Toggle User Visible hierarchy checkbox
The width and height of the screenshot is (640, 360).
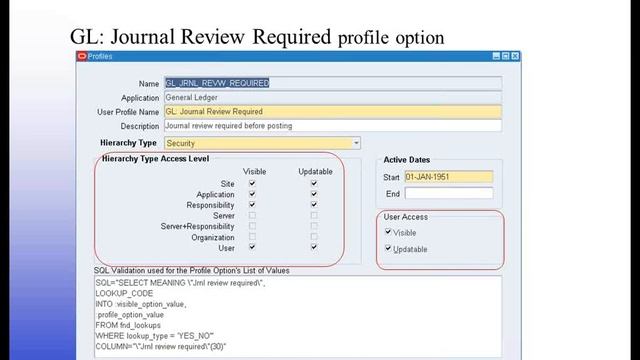(252, 247)
